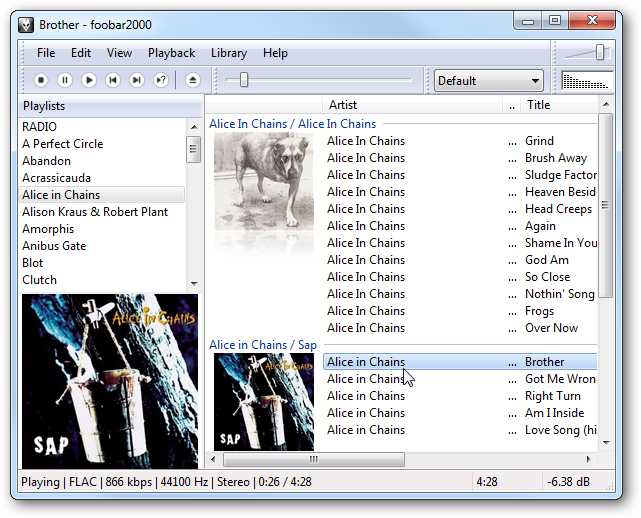Select the playing track Brother
641x518 pixels.
pos(460,362)
